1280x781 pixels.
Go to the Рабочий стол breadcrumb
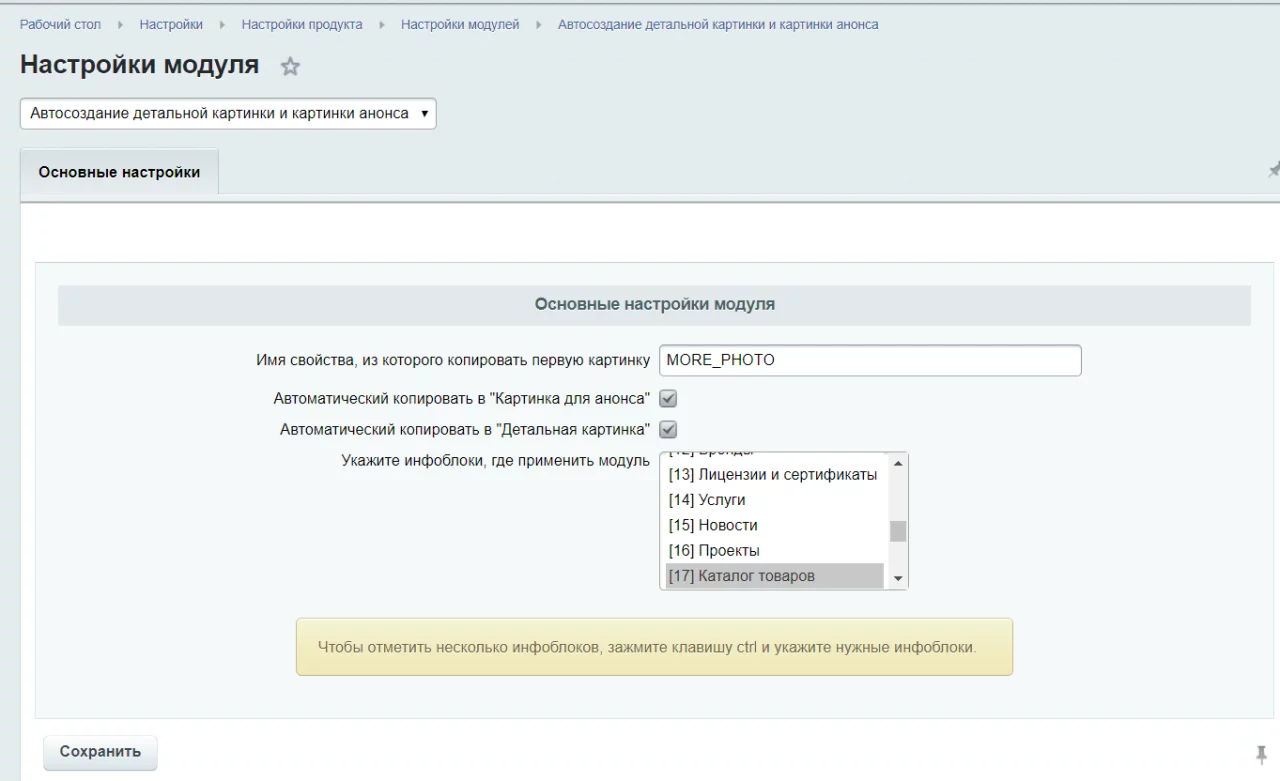(x=60, y=25)
